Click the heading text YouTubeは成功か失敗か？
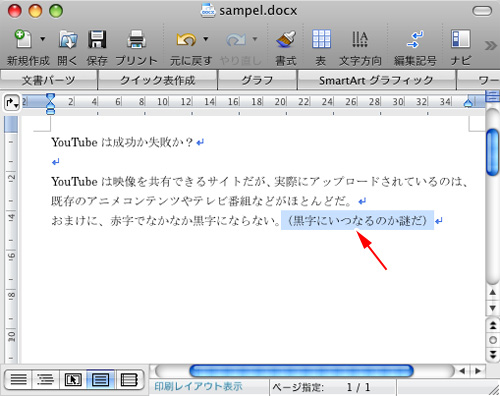This screenshot has width=500, height=396. point(122,142)
